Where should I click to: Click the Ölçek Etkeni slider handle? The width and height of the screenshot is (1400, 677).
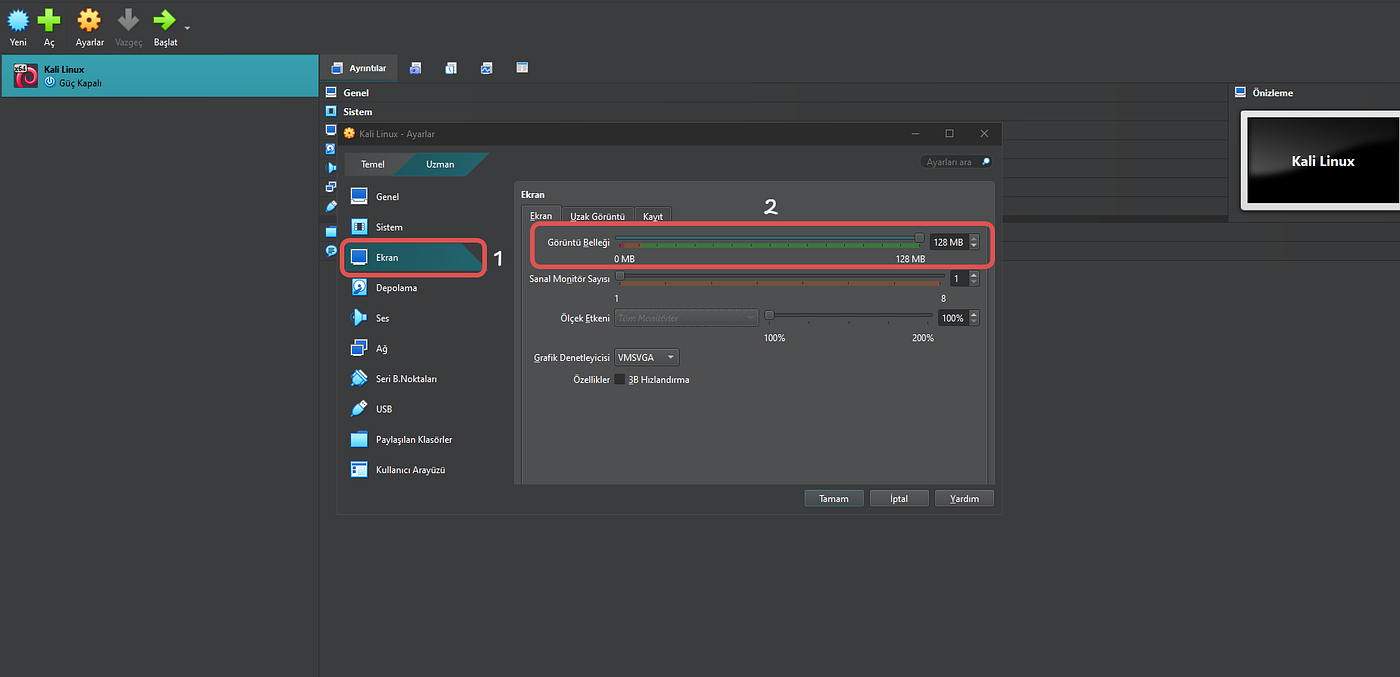(x=769, y=314)
